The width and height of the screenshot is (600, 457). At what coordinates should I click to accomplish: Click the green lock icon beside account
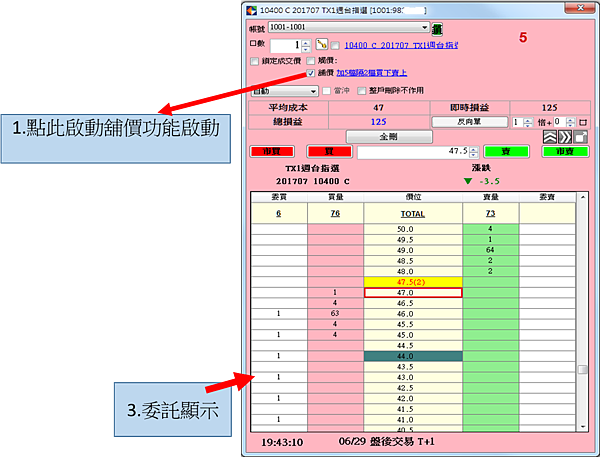pyautogui.click(x=437, y=29)
